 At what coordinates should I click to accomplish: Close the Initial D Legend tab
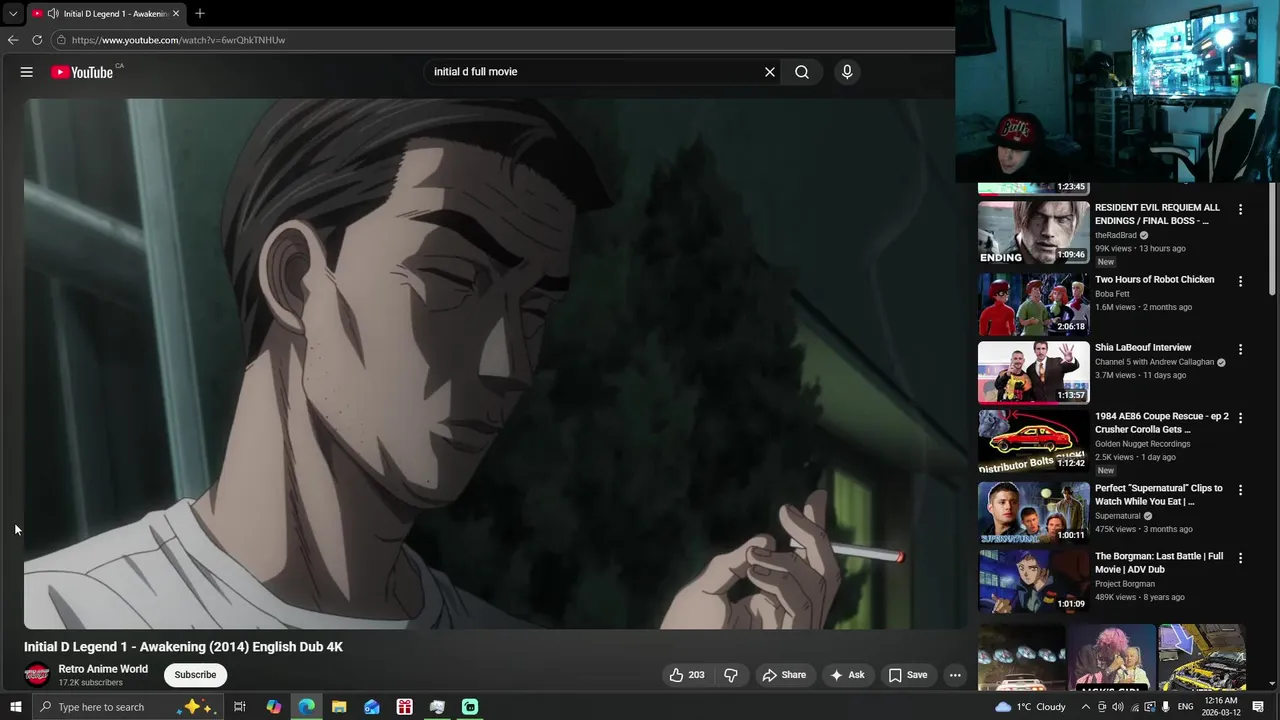point(176,14)
